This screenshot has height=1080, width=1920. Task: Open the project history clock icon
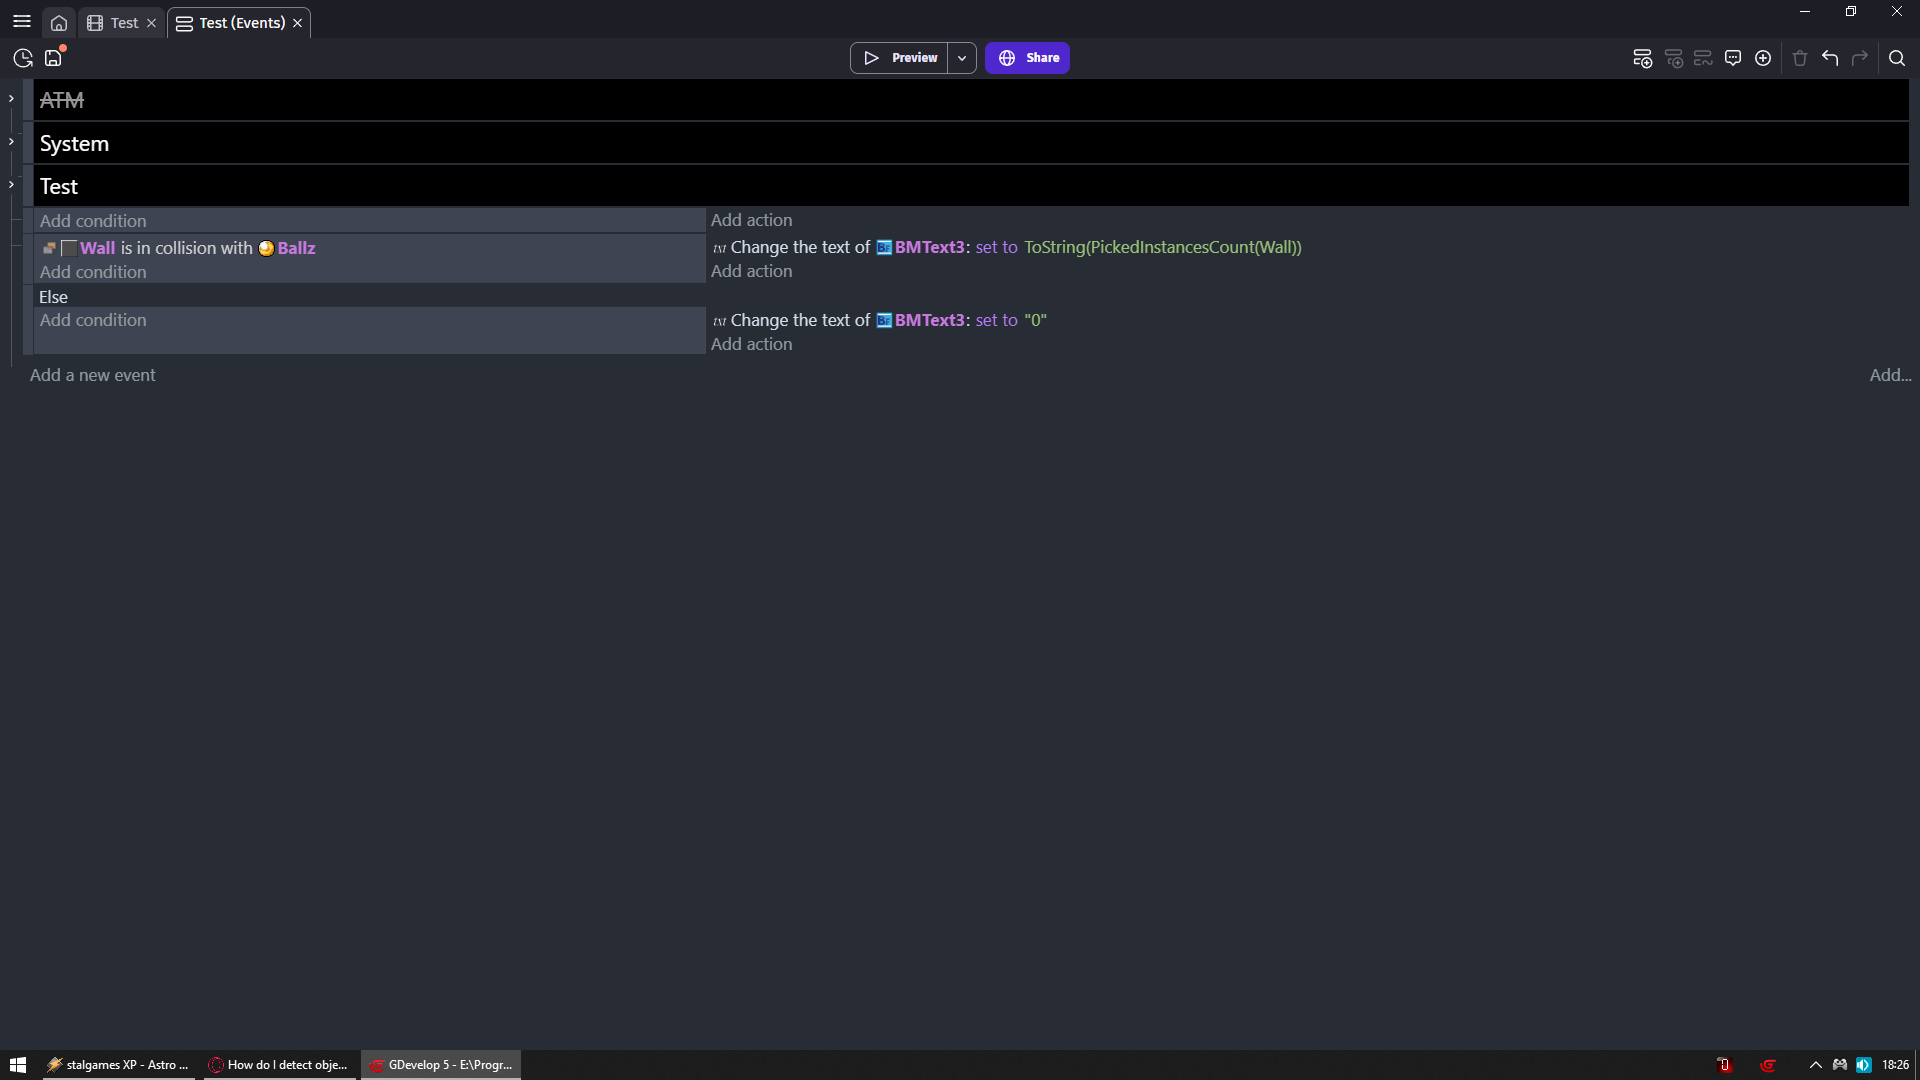point(23,58)
